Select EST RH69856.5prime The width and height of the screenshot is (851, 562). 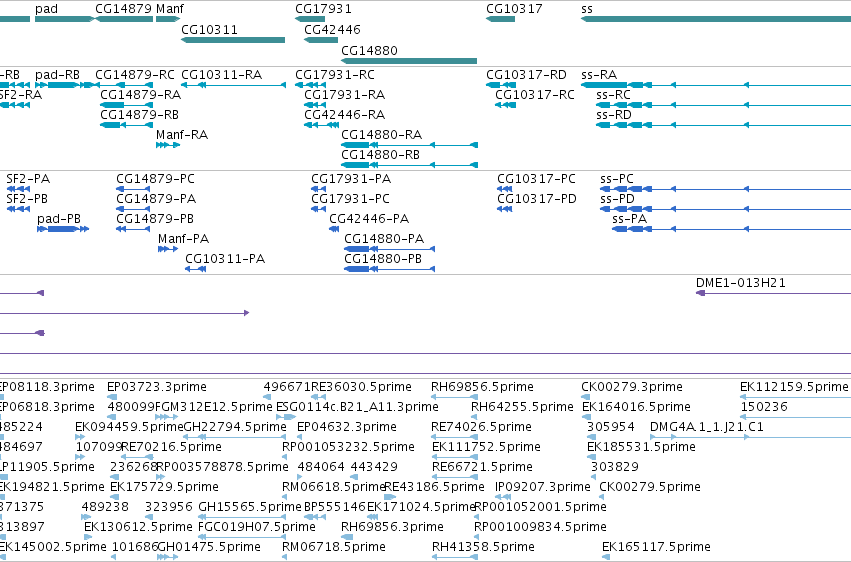click(482, 387)
